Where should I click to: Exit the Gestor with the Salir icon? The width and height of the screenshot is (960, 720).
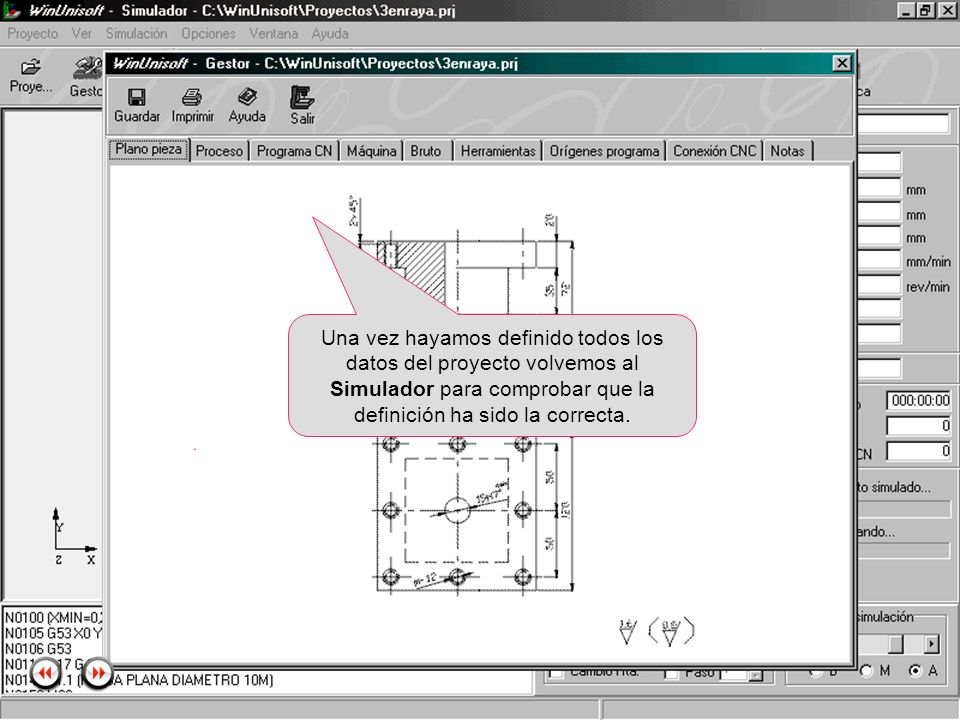click(x=302, y=105)
